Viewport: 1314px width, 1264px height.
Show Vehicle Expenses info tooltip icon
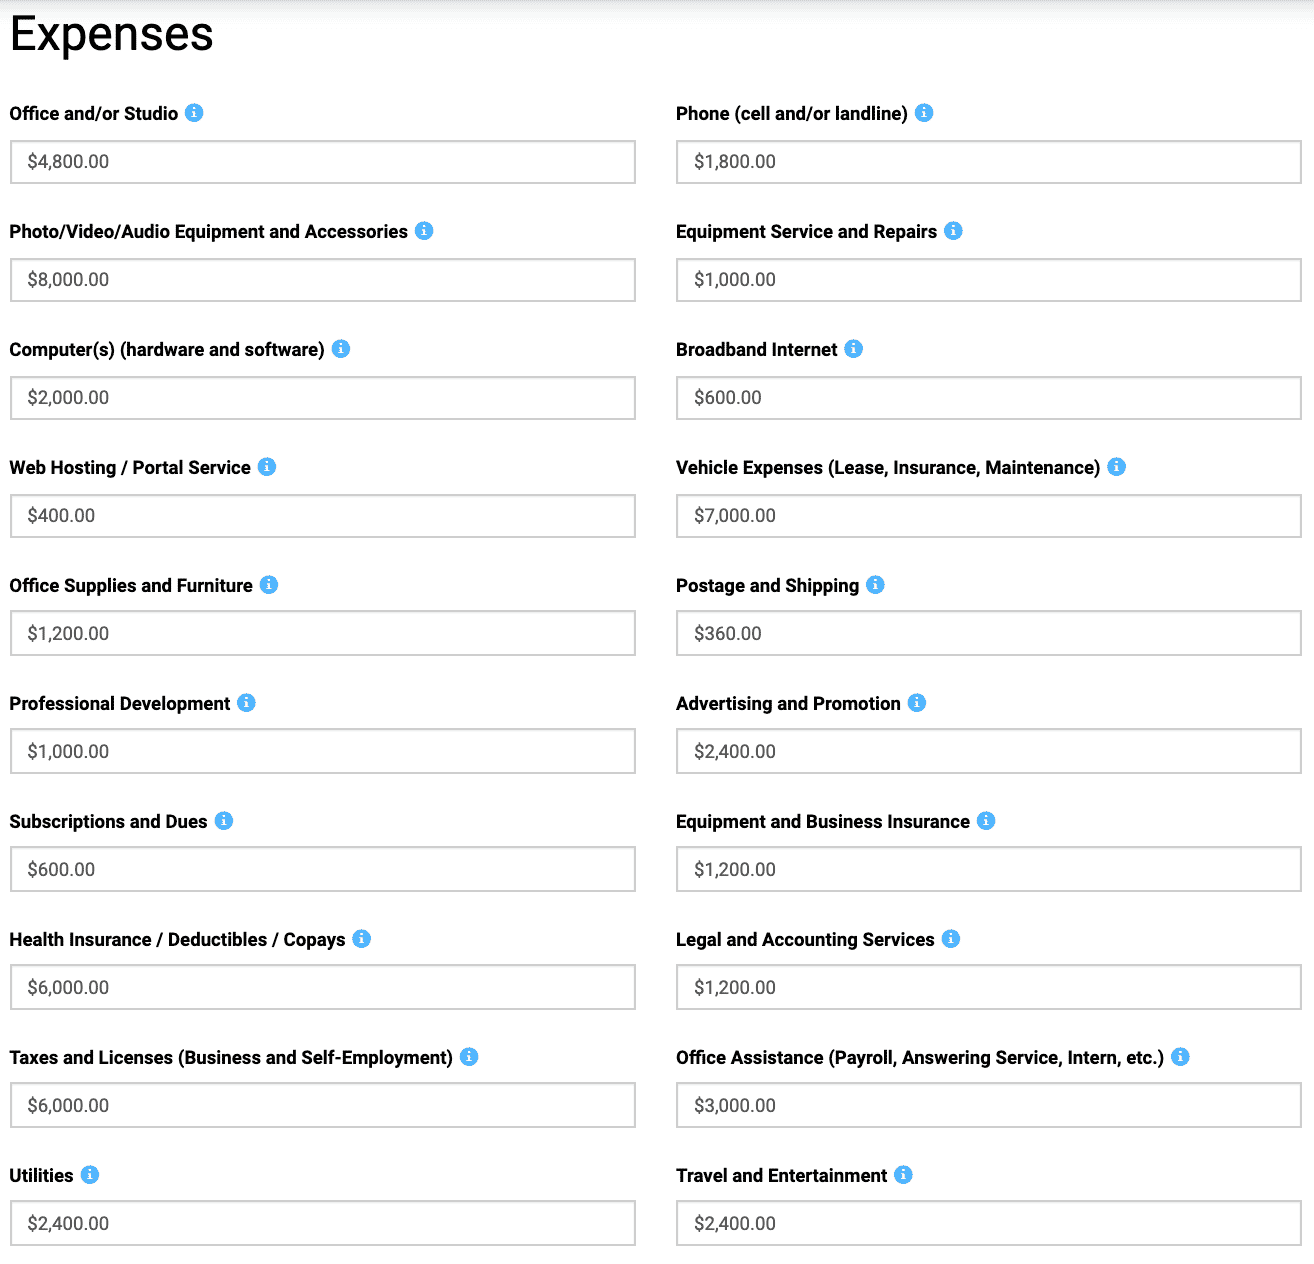(x=1117, y=467)
